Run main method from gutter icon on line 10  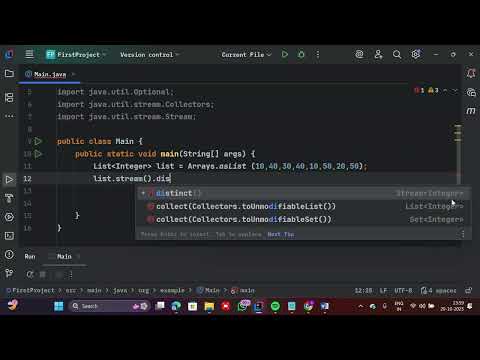(x=38, y=154)
